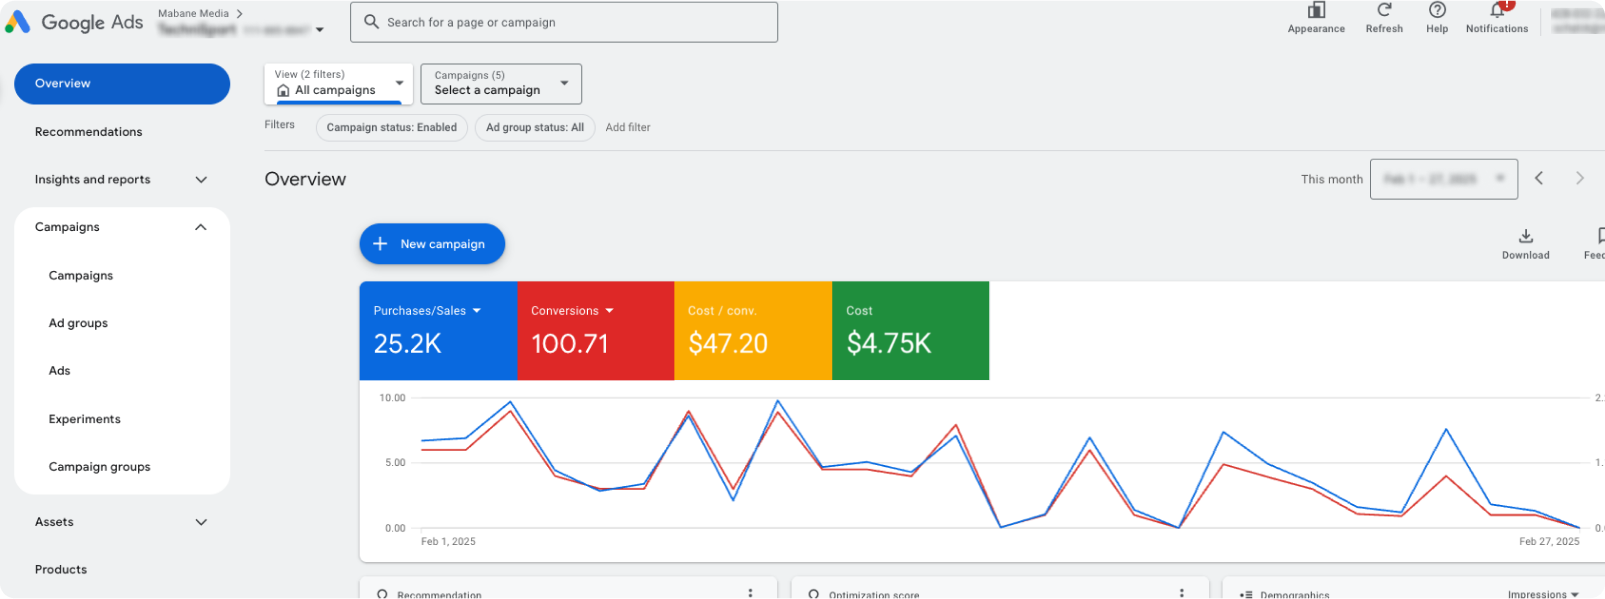1605x599 pixels.
Task: Open the Help icon
Action: (x=1437, y=11)
